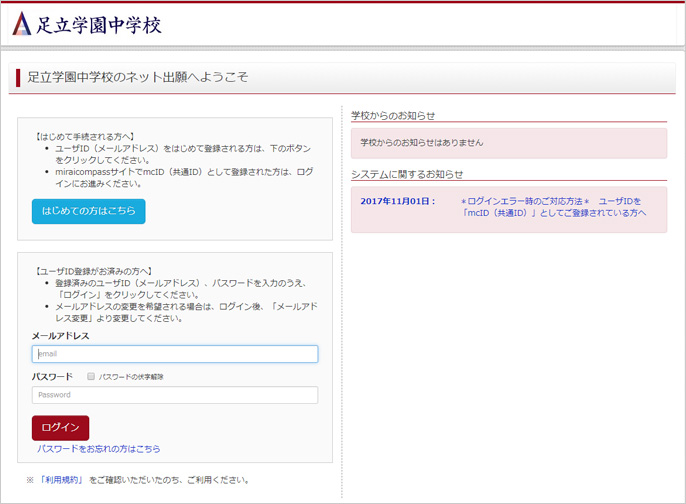Focus the メールアドレス email input field
The height and width of the screenshot is (504, 686).
pos(175,354)
